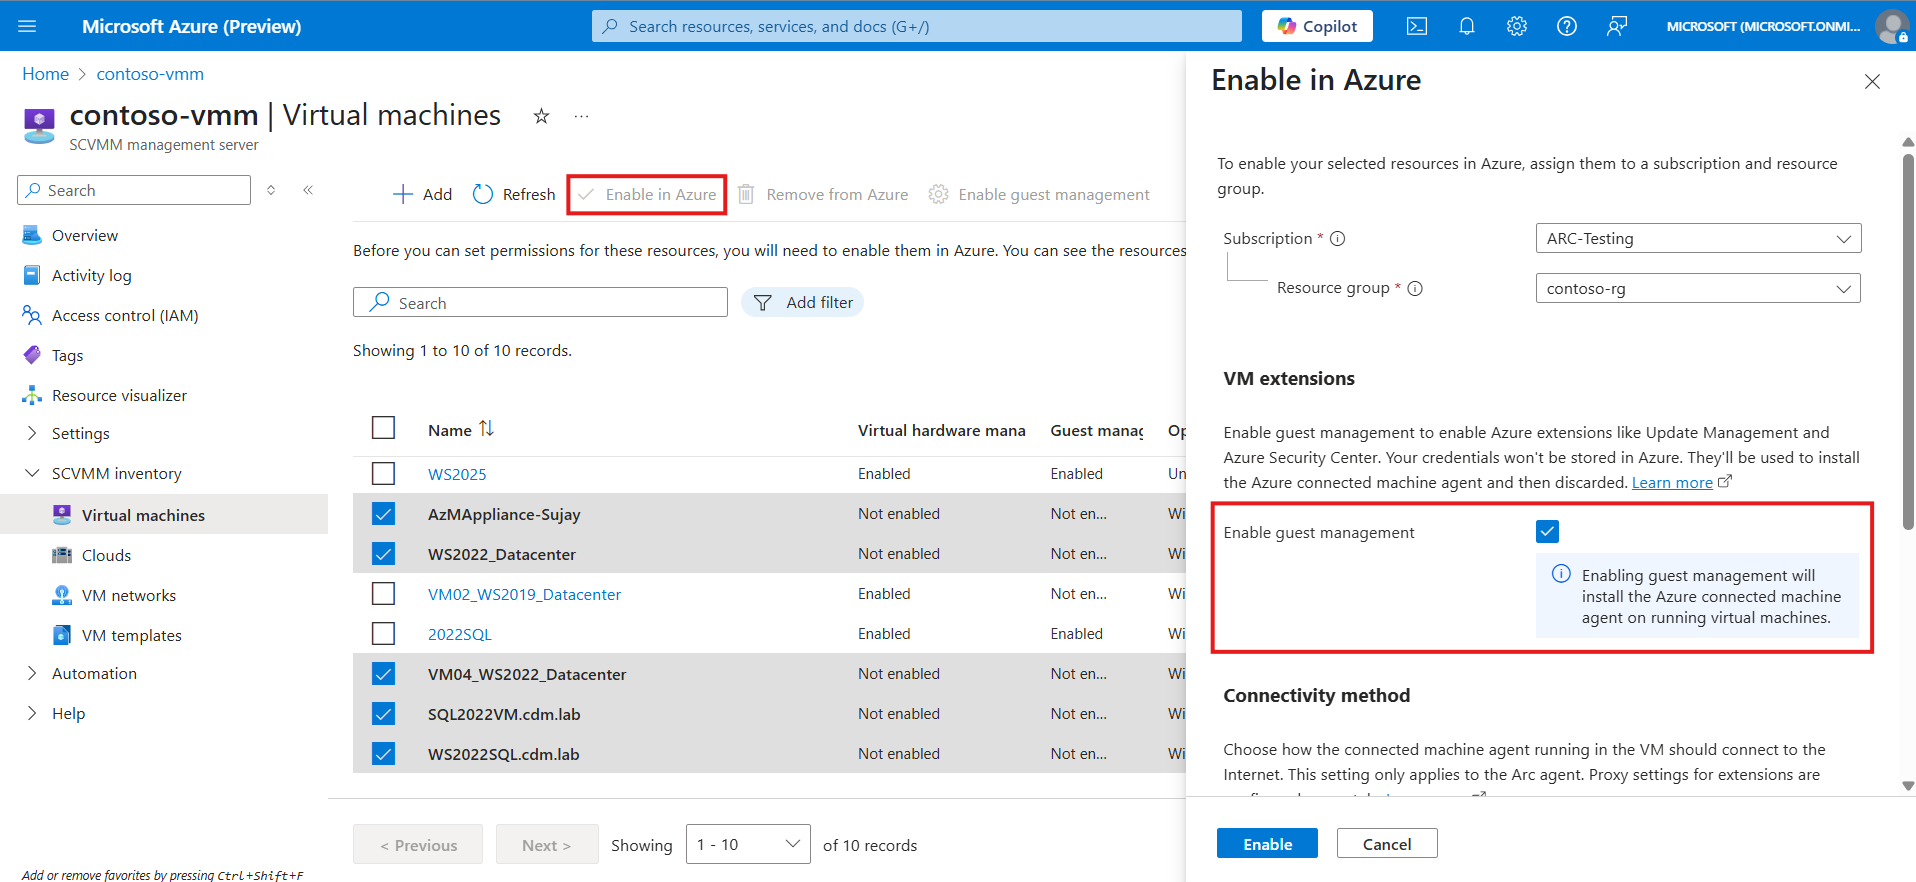Open the notifications bell
This screenshot has height=882, width=1916.
pos(1467,26)
